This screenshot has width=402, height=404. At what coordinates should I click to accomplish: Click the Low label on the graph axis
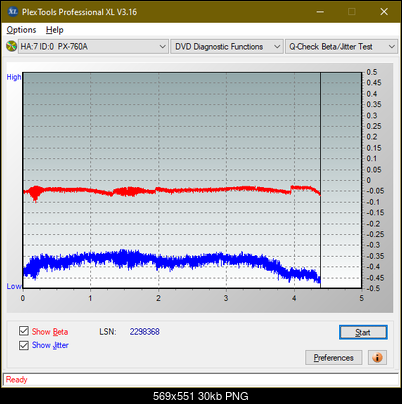click(x=14, y=286)
